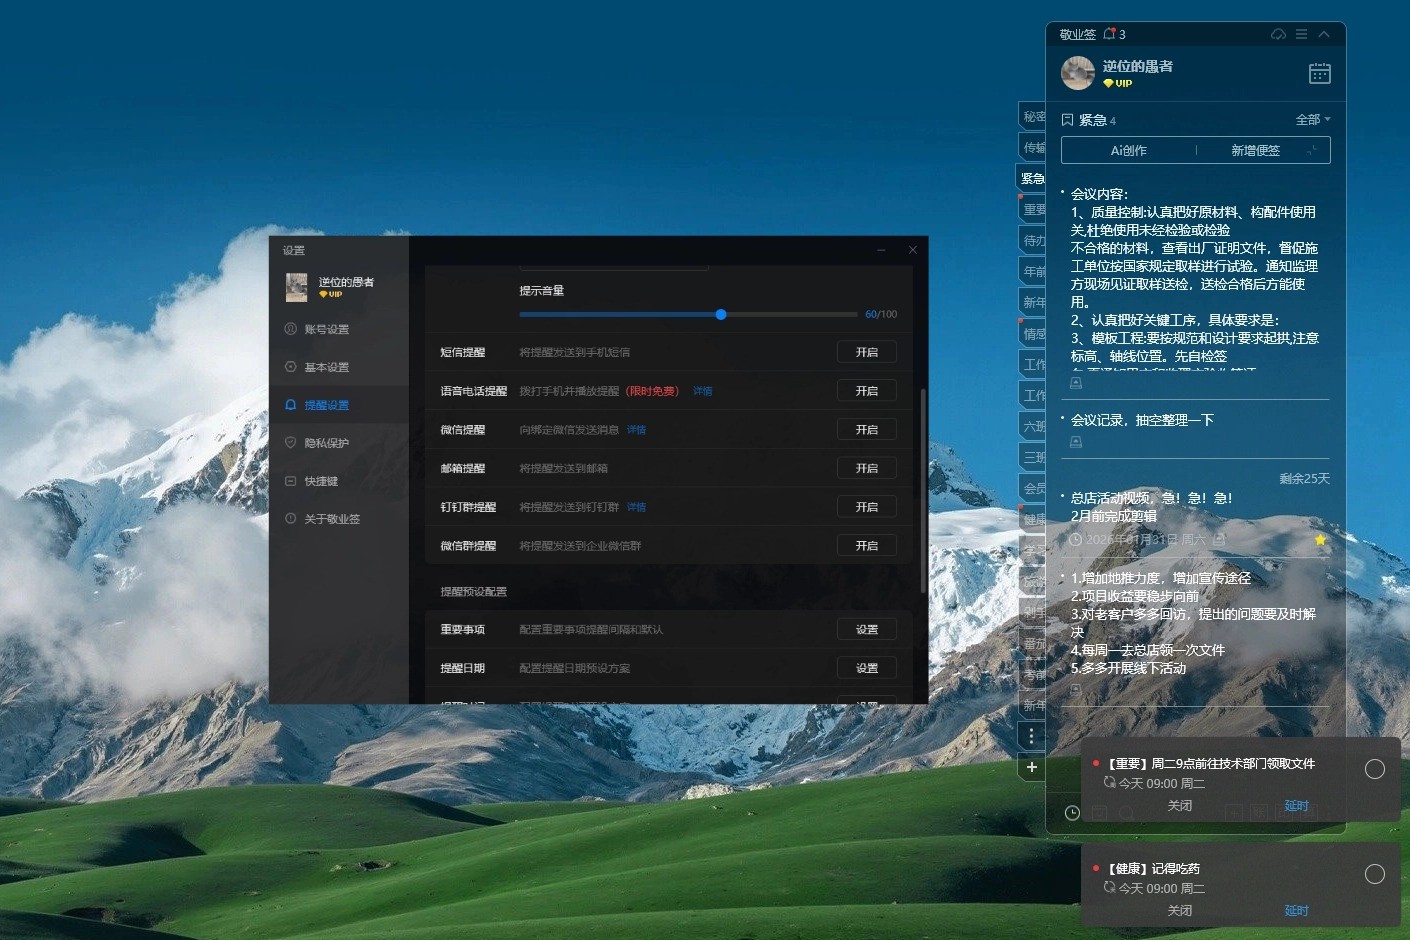1410x940 pixels.
Task: Open 隐私保护 settings section
Action: click(326, 443)
